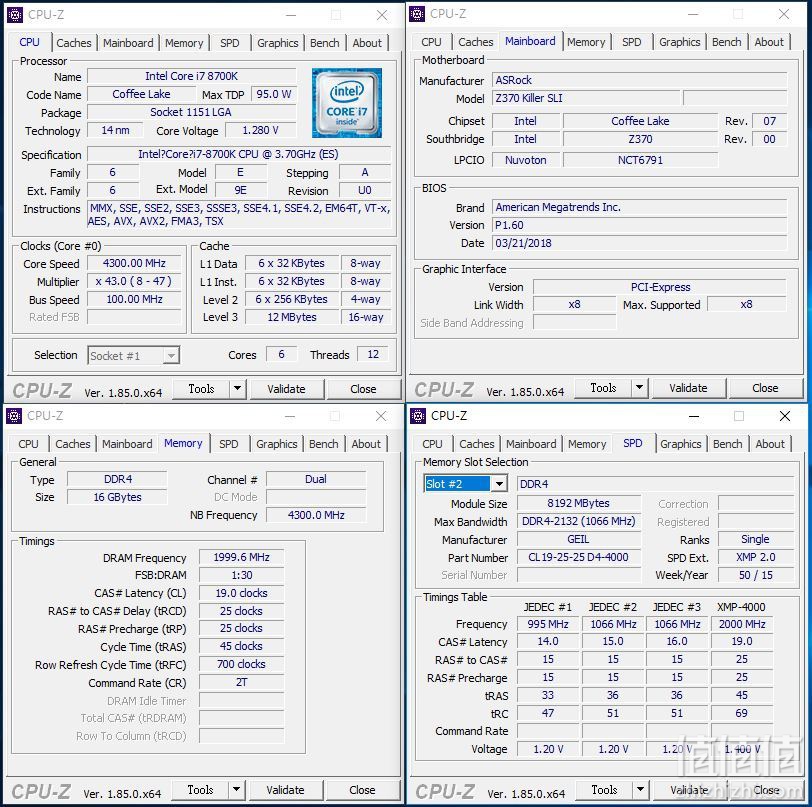The width and height of the screenshot is (812, 807).
Task: Select the Mainboard tab in the Memory window
Action: tap(127, 444)
